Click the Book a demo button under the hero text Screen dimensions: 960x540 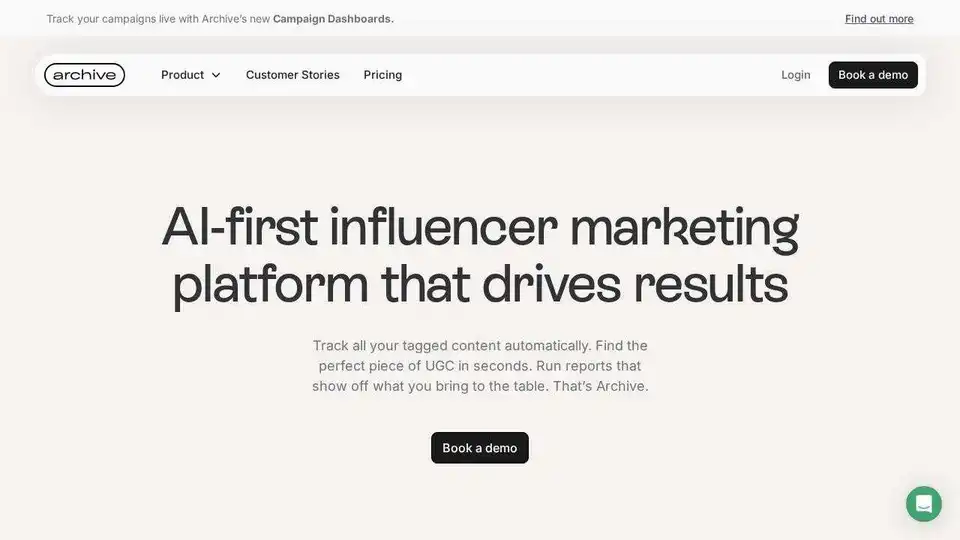pyautogui.click(x=479, y=448)
